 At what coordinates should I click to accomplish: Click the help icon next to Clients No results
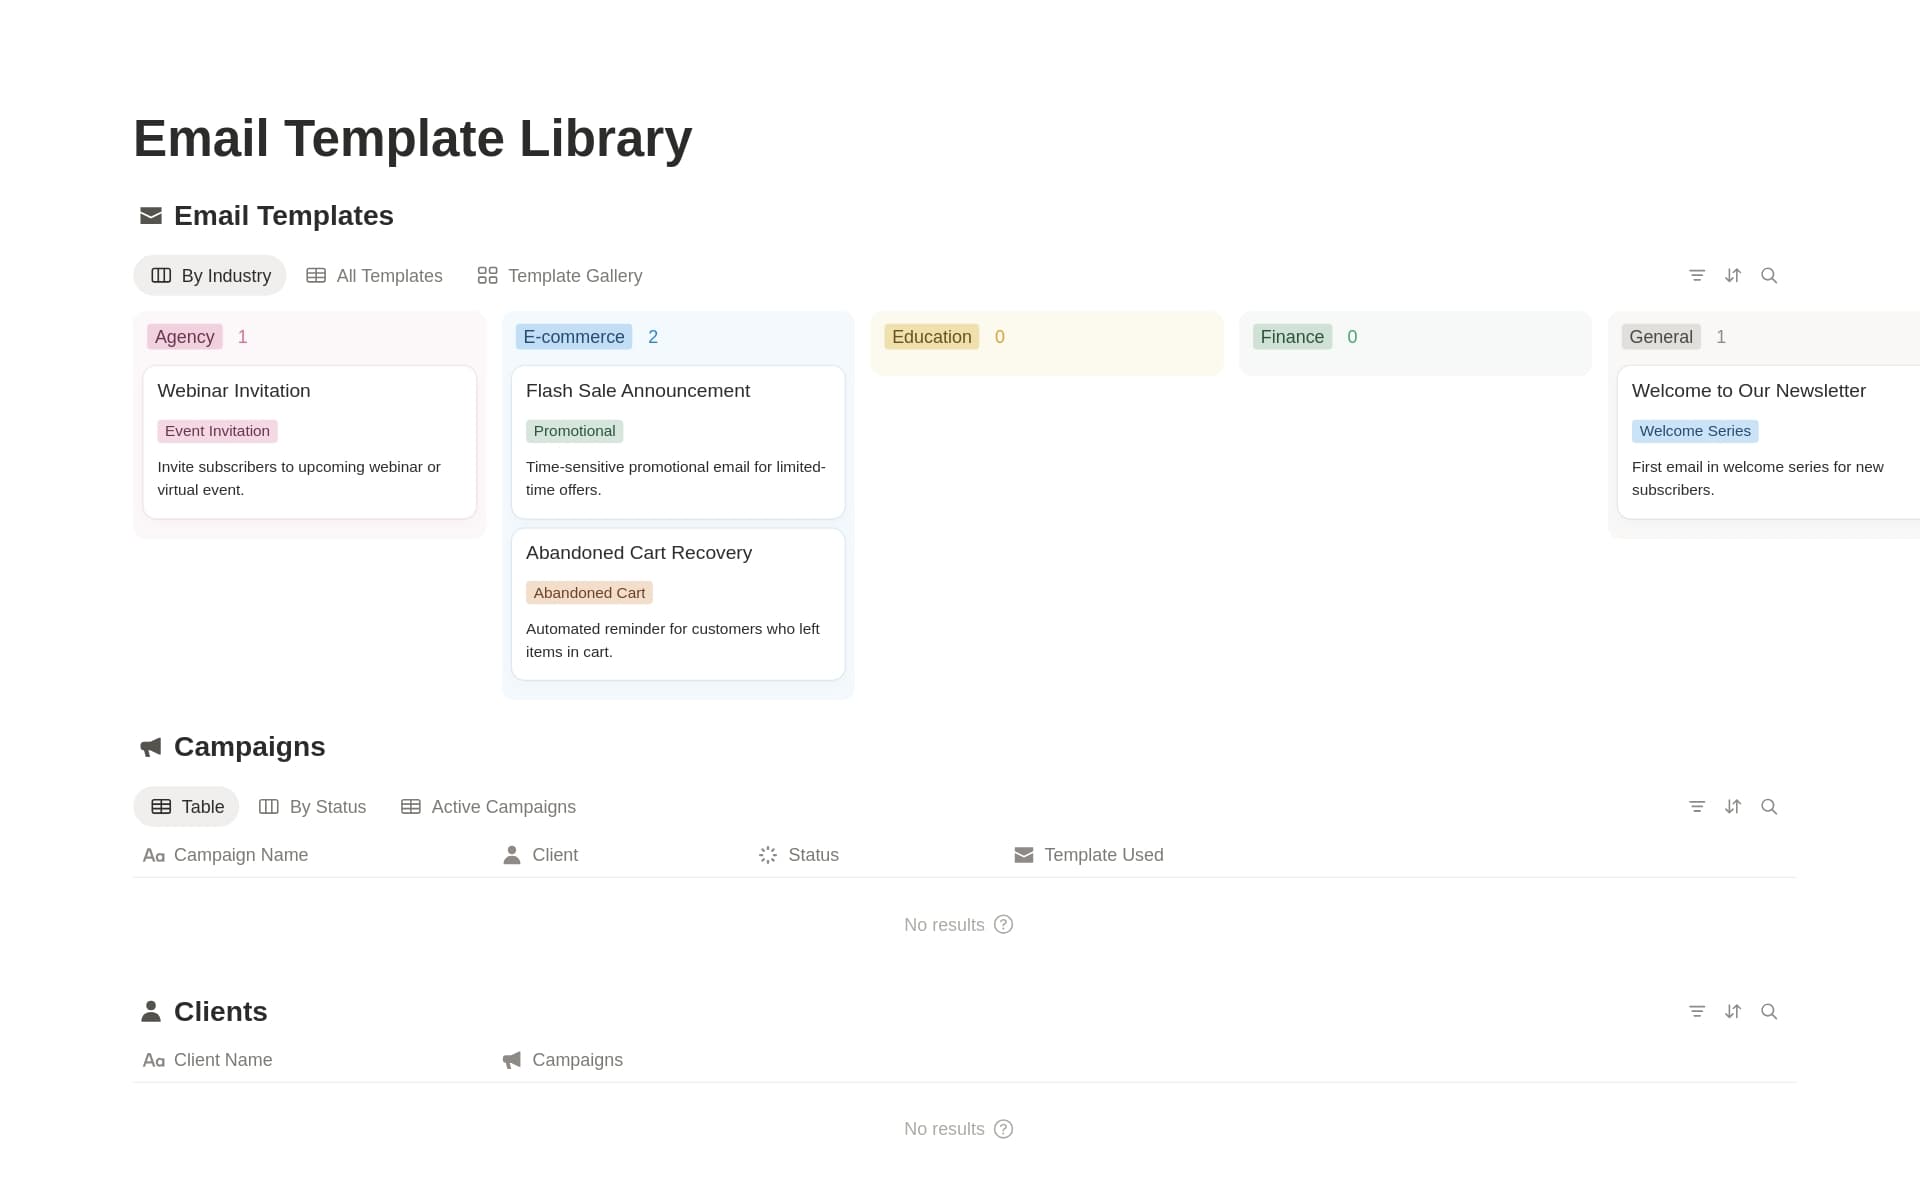[1003, 1128]
